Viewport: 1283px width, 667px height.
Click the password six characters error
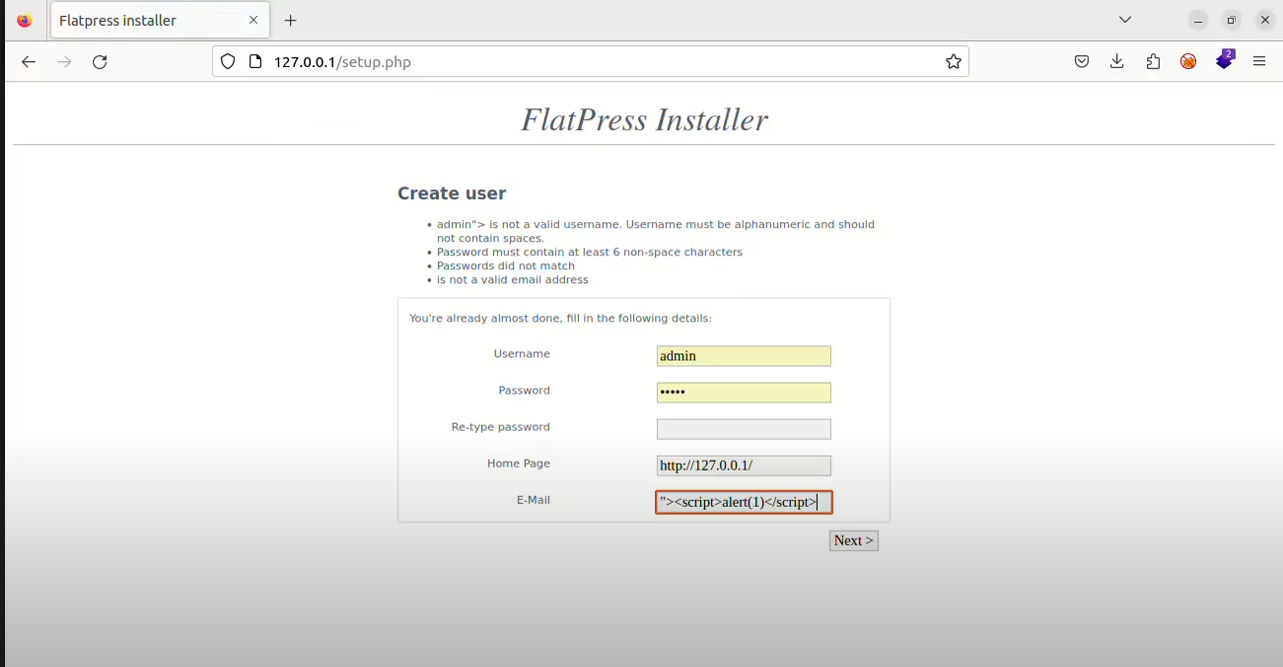pos(589,252)
